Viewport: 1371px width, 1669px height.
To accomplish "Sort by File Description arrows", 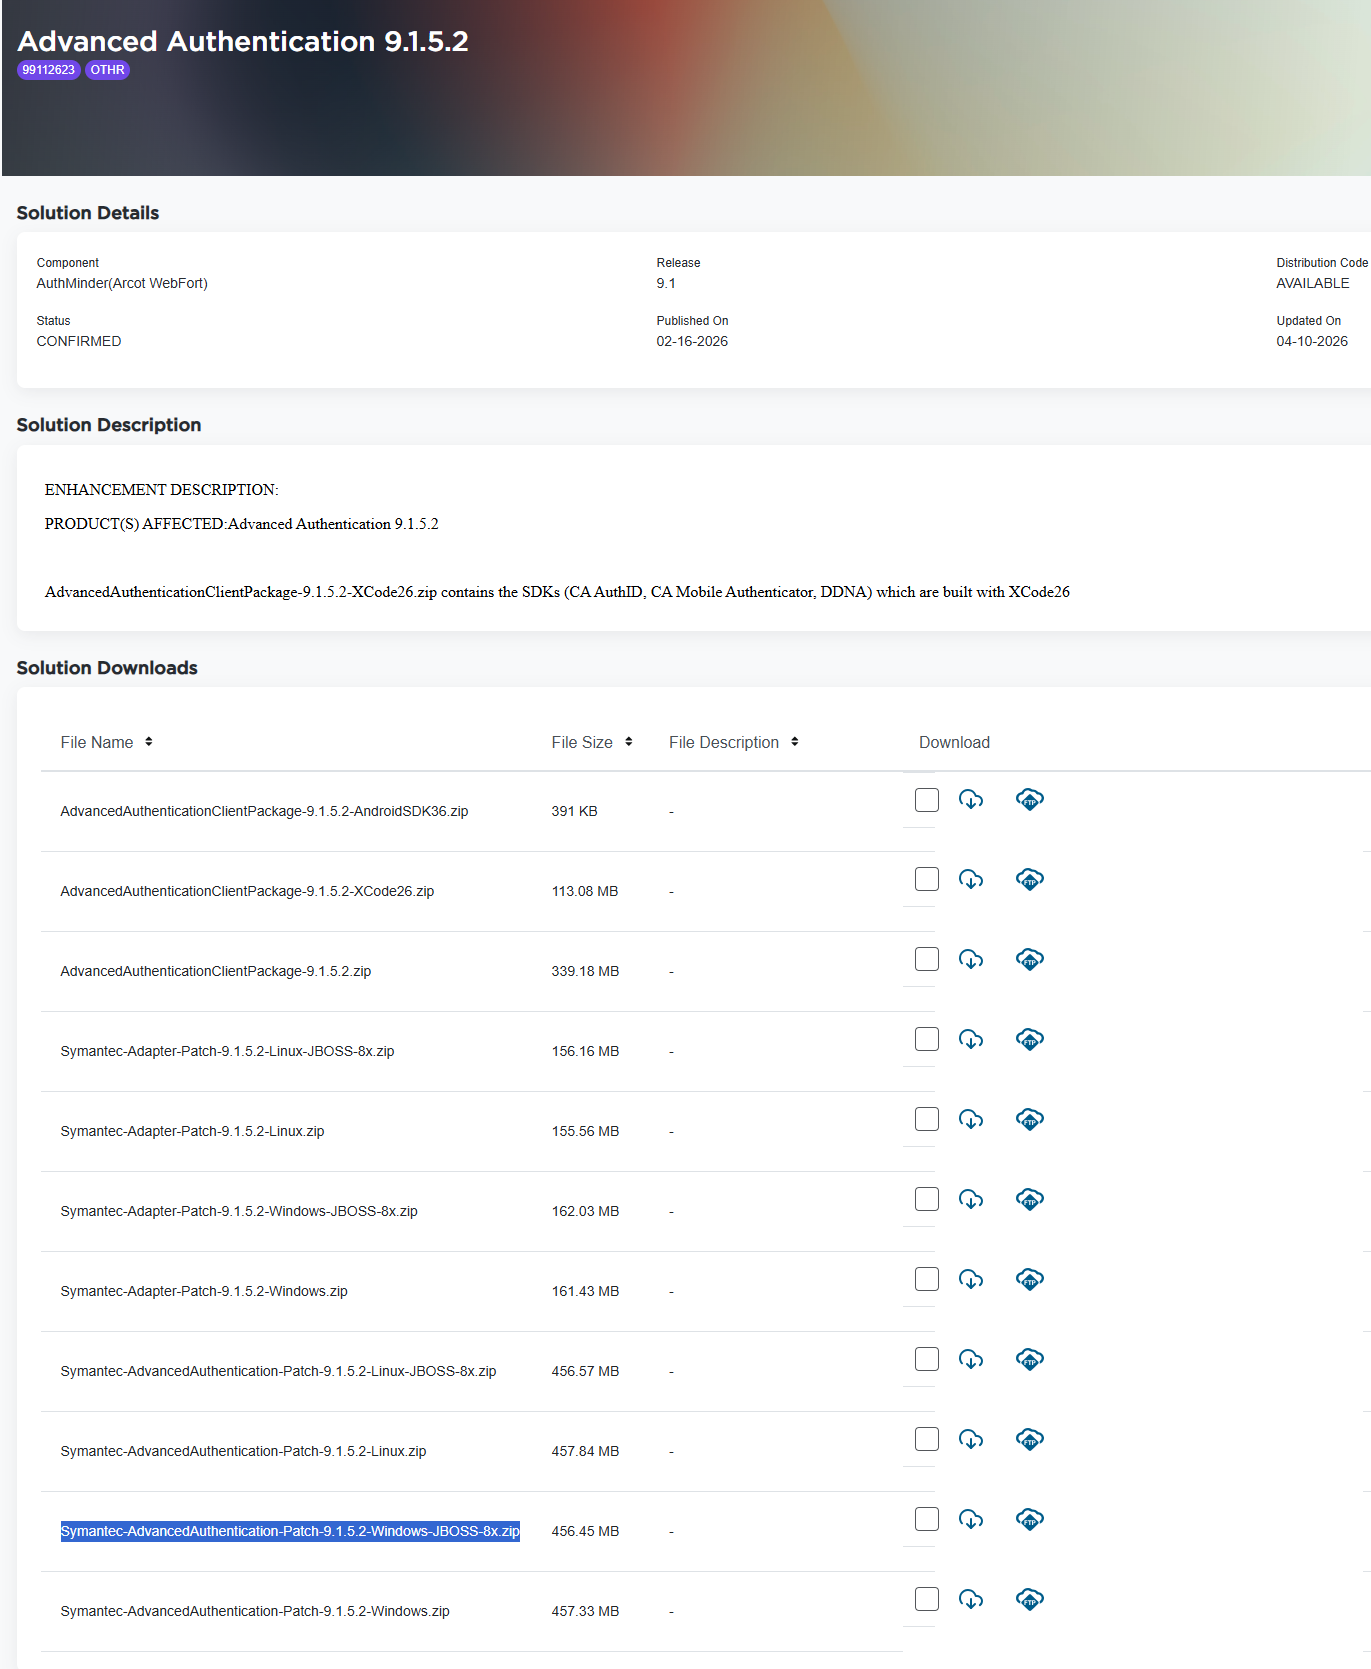I will pos(795,742).
